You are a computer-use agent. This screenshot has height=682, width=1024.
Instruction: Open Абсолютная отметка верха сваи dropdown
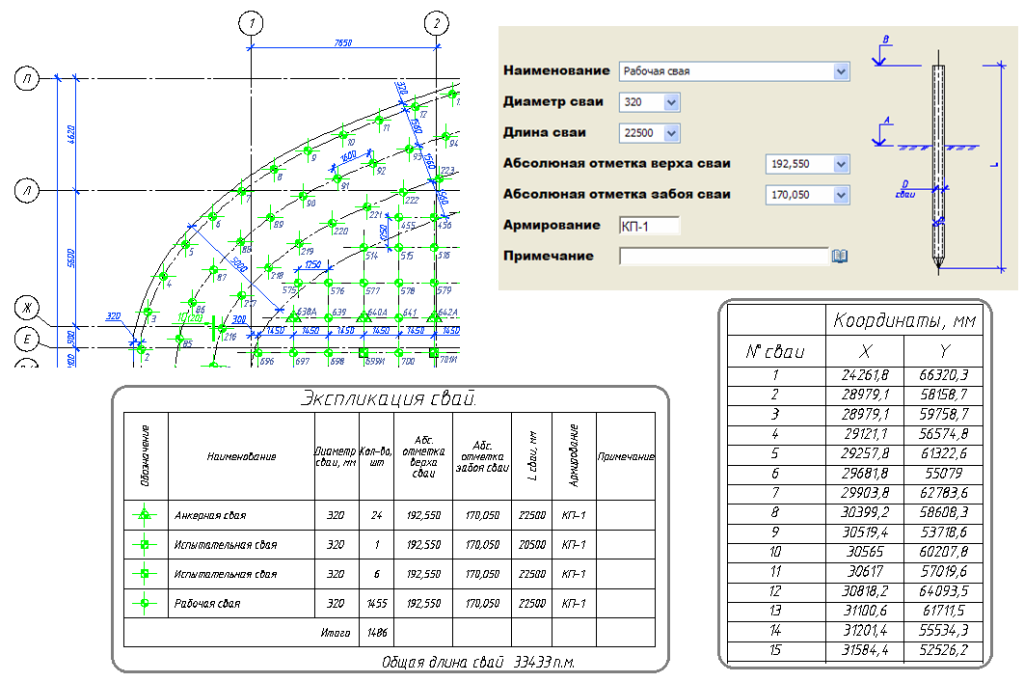(840, 164)
